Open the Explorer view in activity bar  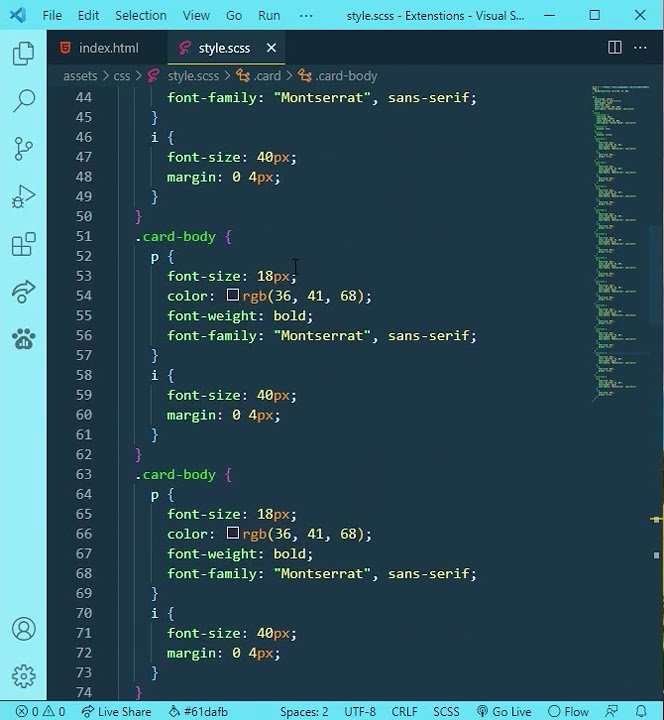pos(23,53)
